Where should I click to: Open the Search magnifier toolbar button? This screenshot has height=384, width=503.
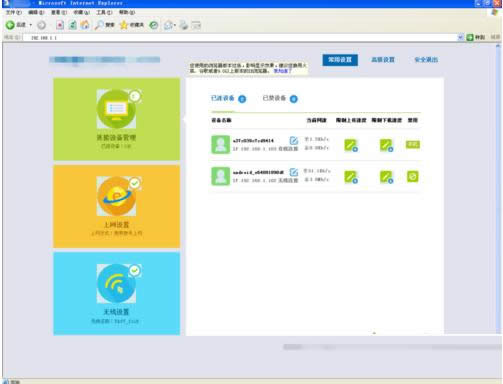pos(104,25)
